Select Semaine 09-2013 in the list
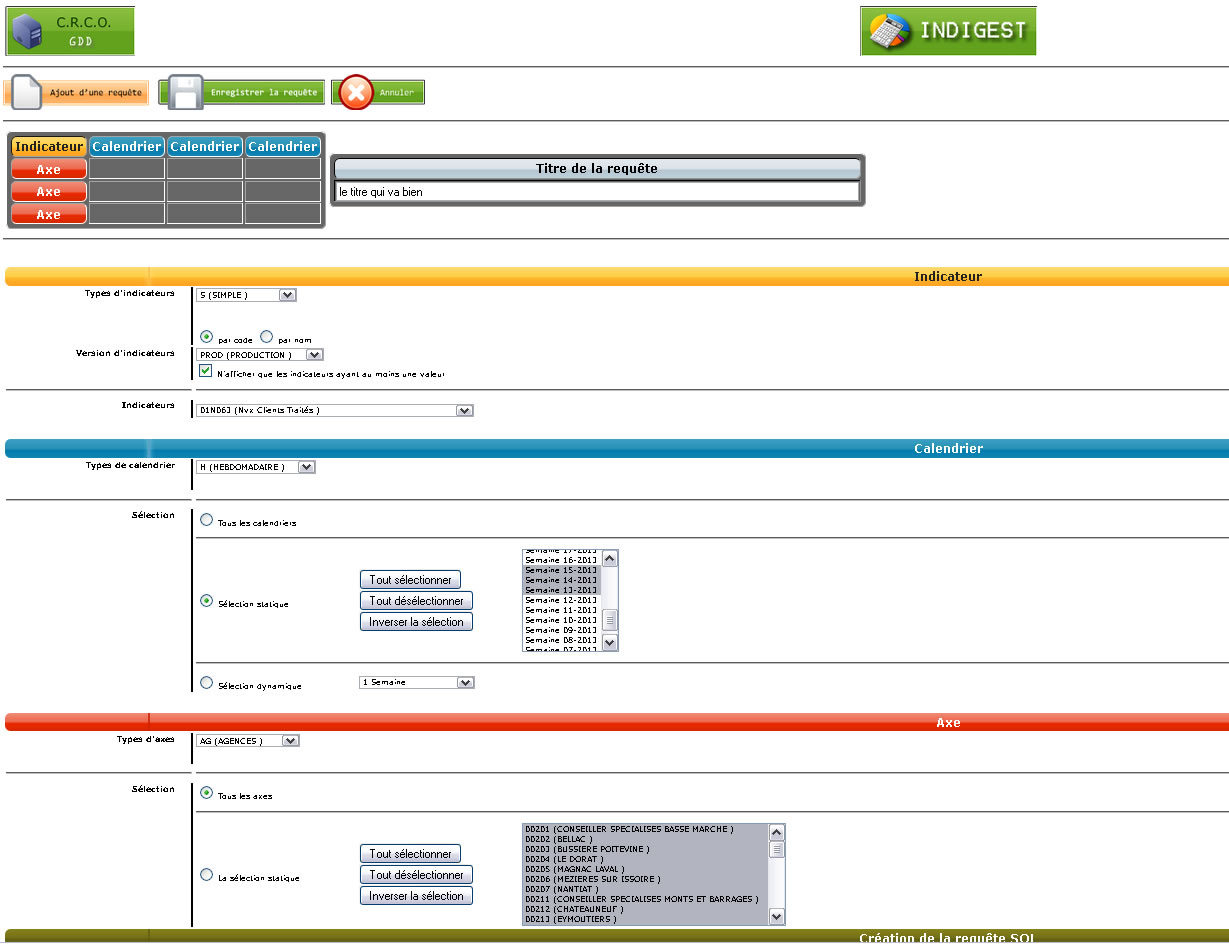The image size is (1229, 944). 561,630
